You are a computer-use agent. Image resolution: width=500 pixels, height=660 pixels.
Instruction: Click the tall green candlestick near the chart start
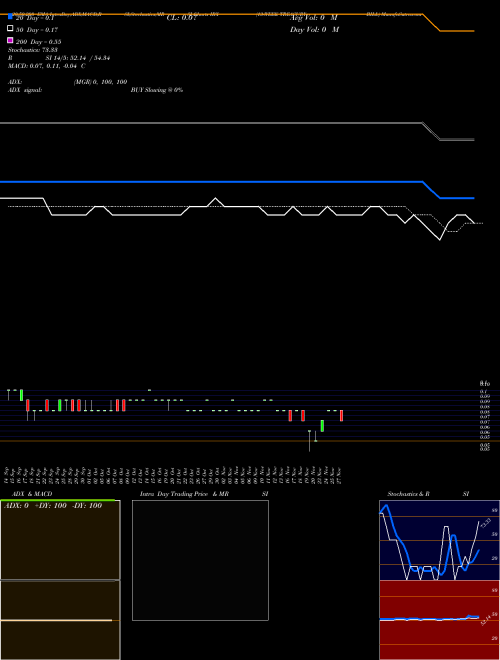[x=21, y=395]
